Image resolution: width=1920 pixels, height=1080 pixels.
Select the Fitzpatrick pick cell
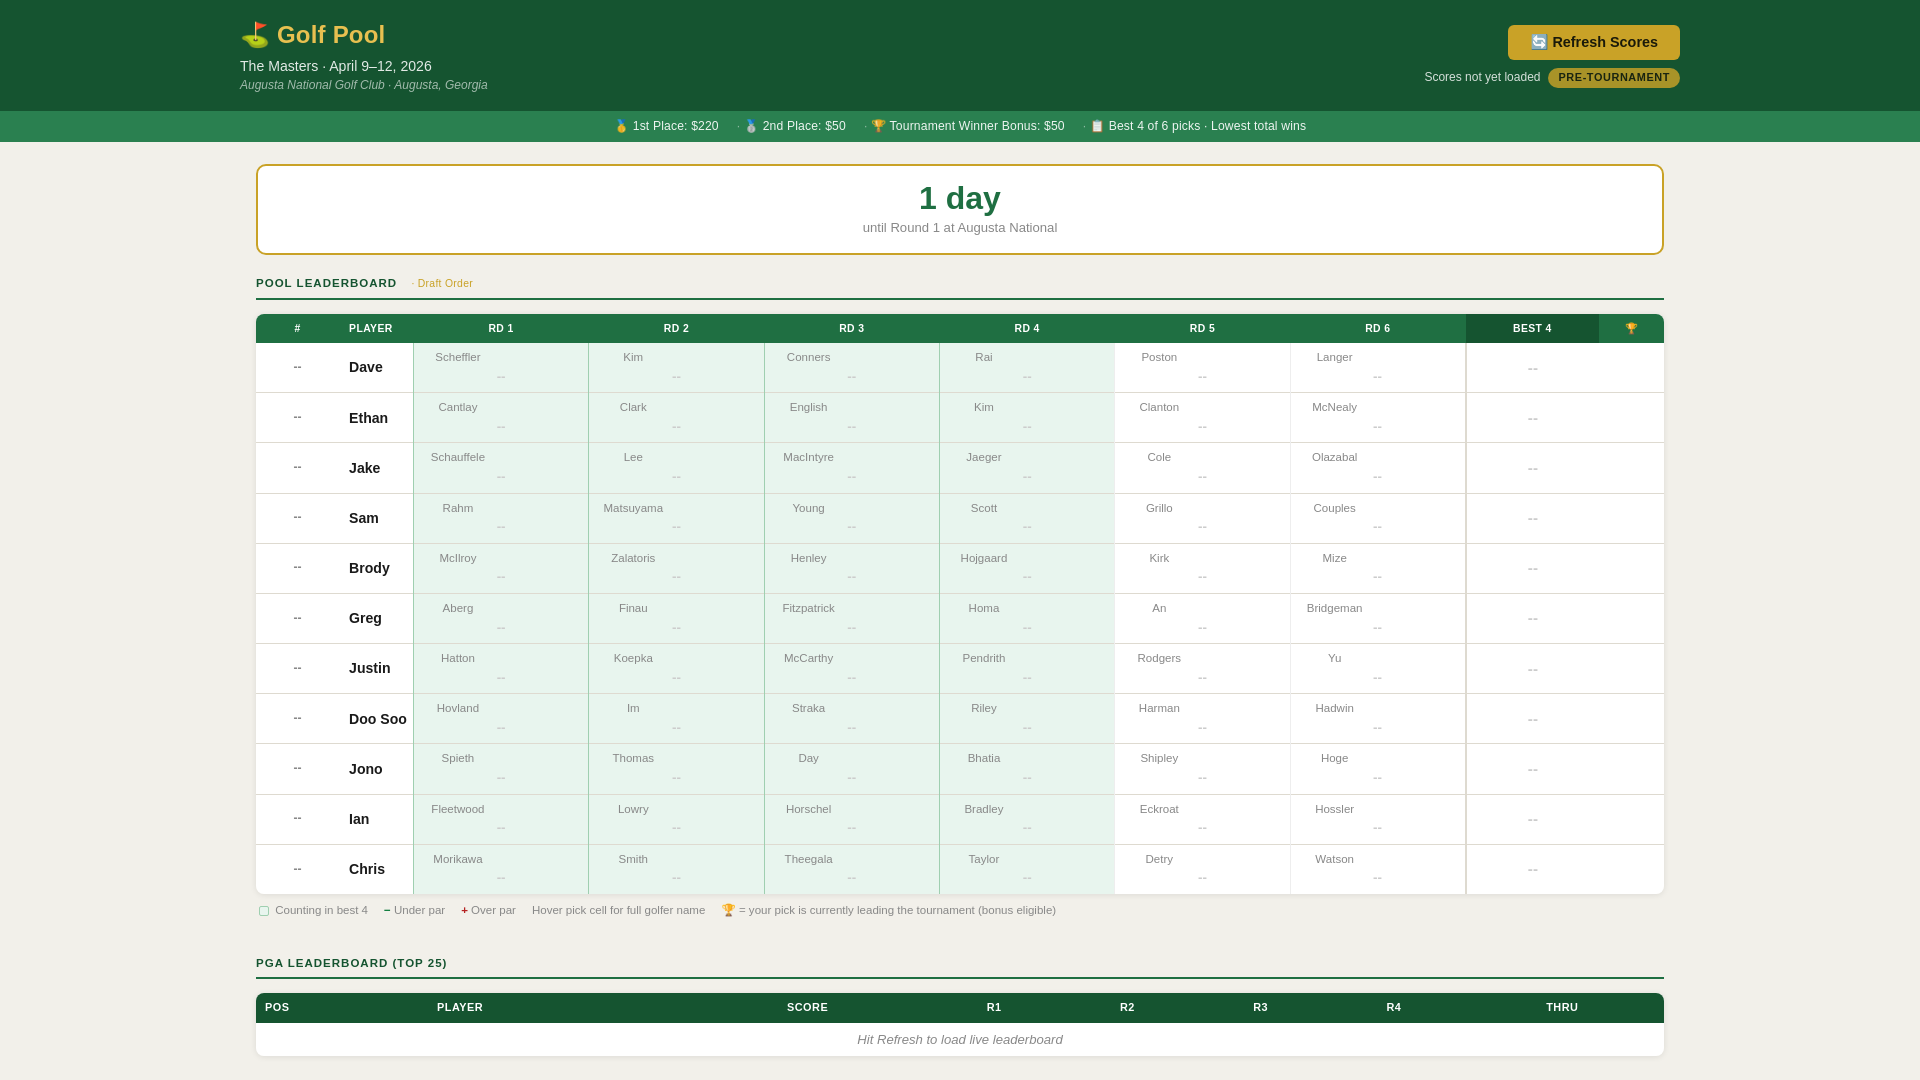852,619
